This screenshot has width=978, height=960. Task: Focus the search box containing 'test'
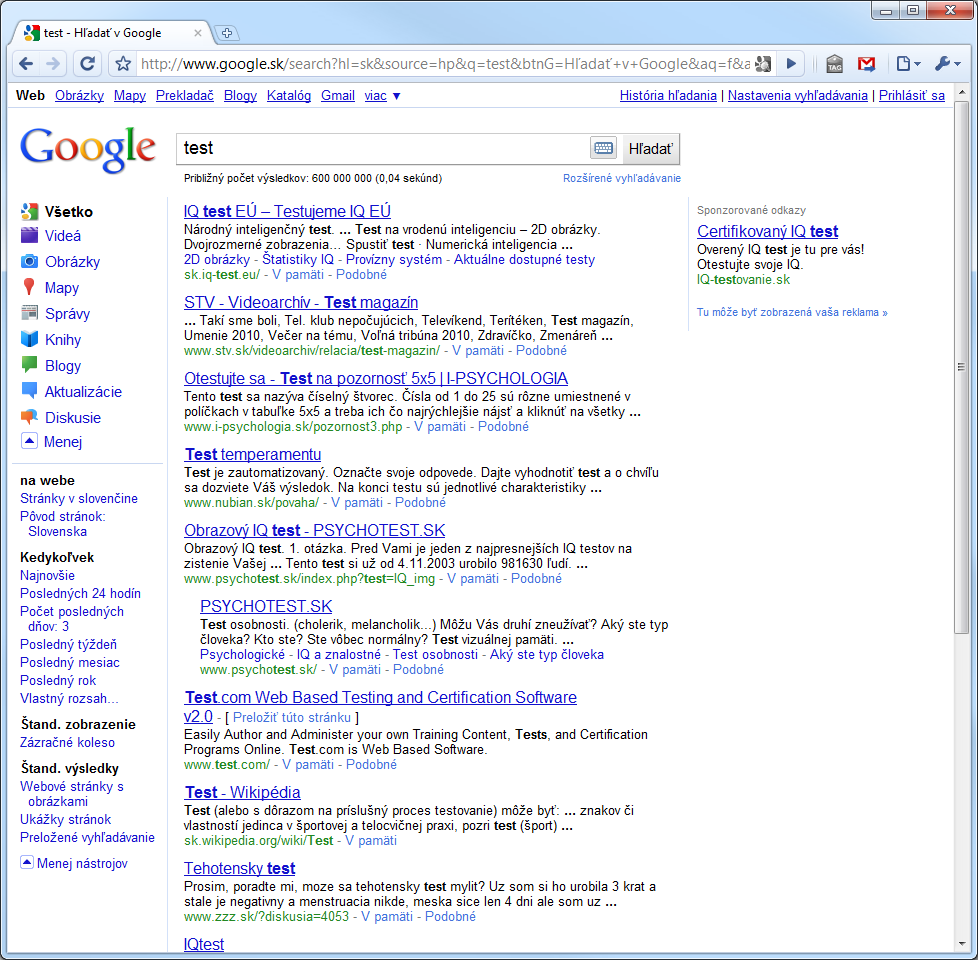[x=383, y=148]
